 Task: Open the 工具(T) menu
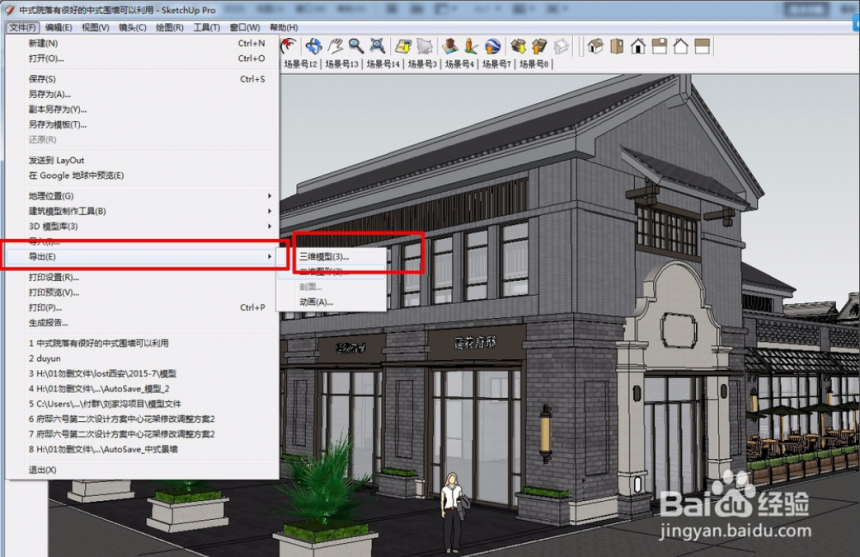pos(206,27)
